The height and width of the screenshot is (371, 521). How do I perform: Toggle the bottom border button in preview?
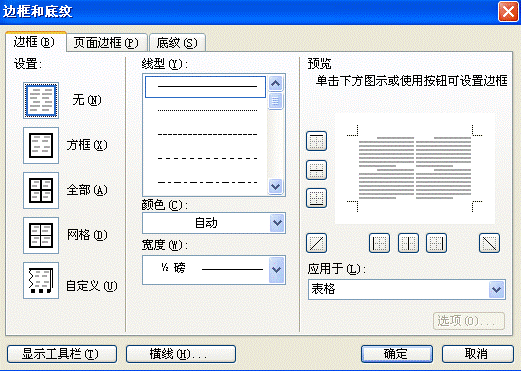coord(316,198)
